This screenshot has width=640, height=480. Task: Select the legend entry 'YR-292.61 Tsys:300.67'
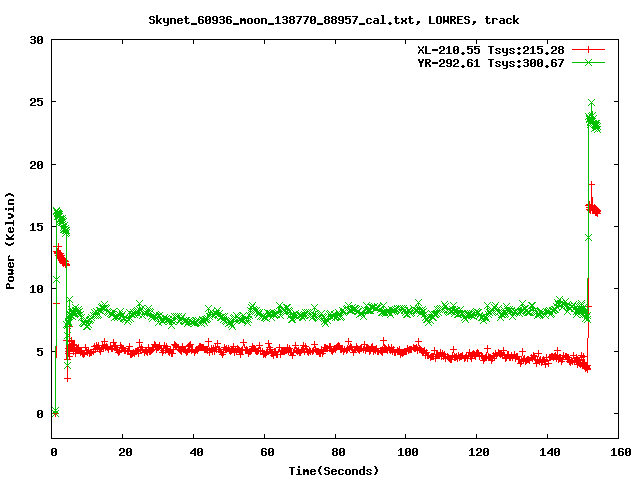491,63
